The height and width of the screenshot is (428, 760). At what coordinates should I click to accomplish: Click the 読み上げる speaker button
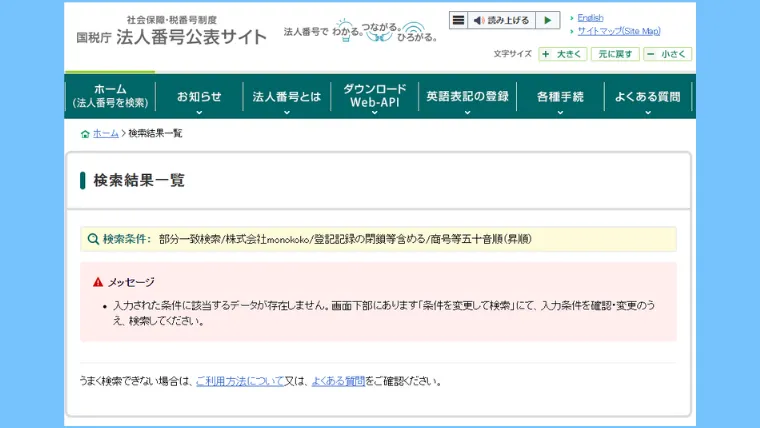tap(501, 20)
